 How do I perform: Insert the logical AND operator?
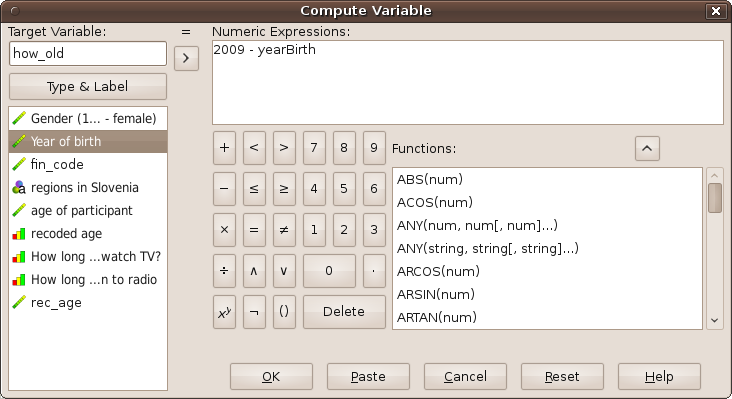[x=254, y=271]
